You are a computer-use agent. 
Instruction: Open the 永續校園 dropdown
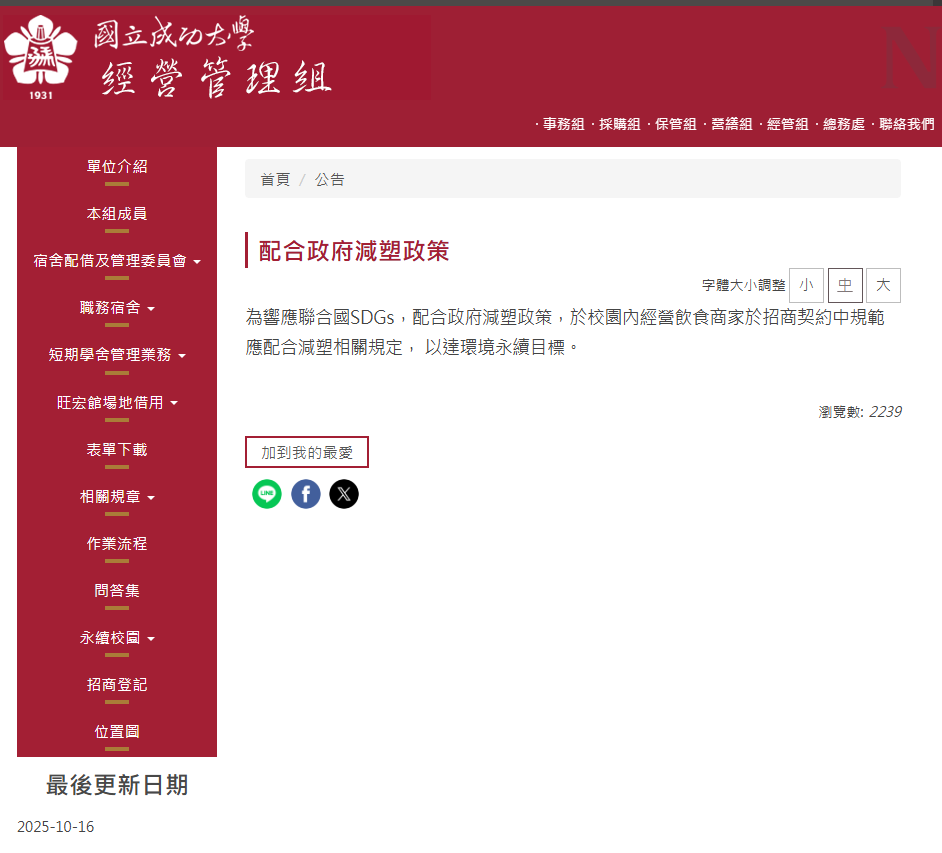117,638
